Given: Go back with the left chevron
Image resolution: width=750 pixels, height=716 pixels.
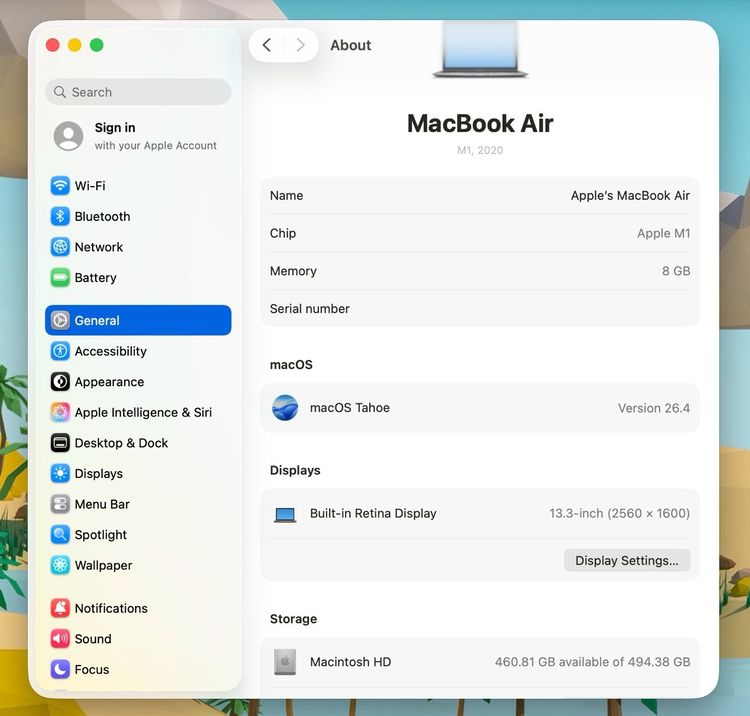Looking at the screenshot, I should click(x=267, y=45).
